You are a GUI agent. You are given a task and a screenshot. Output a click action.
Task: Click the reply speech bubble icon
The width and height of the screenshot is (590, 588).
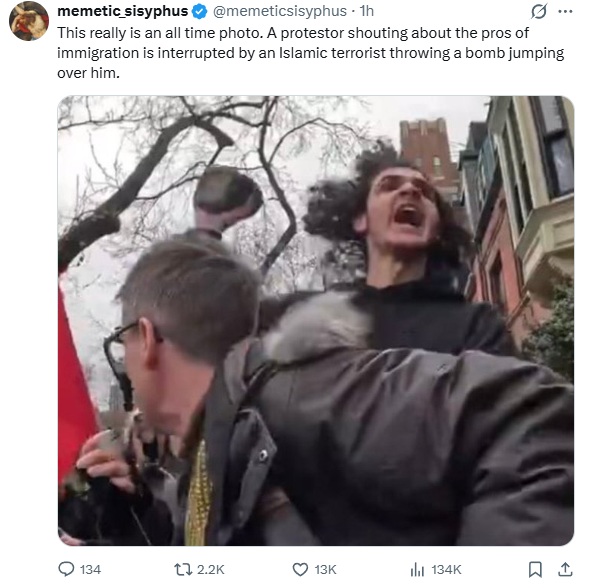pyautogui.click(x=66, y=569)
